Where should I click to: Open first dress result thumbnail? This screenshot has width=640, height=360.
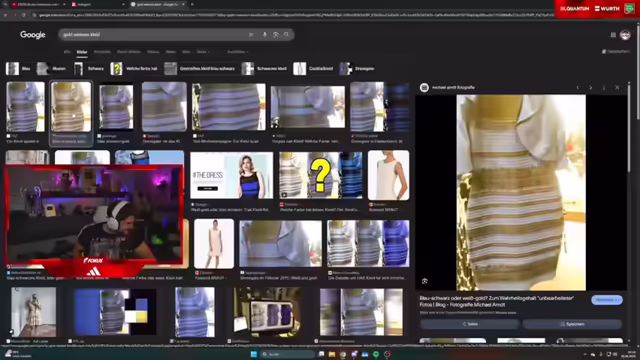click(x=25, y=107)
